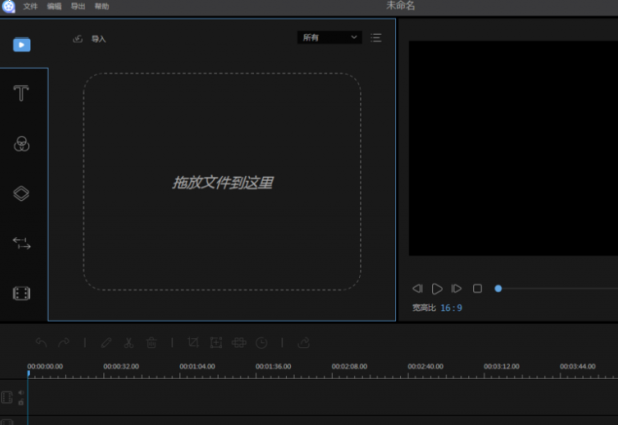
Task: Change the 16:9 aspect ratio value
Action: tap(451, 308)
